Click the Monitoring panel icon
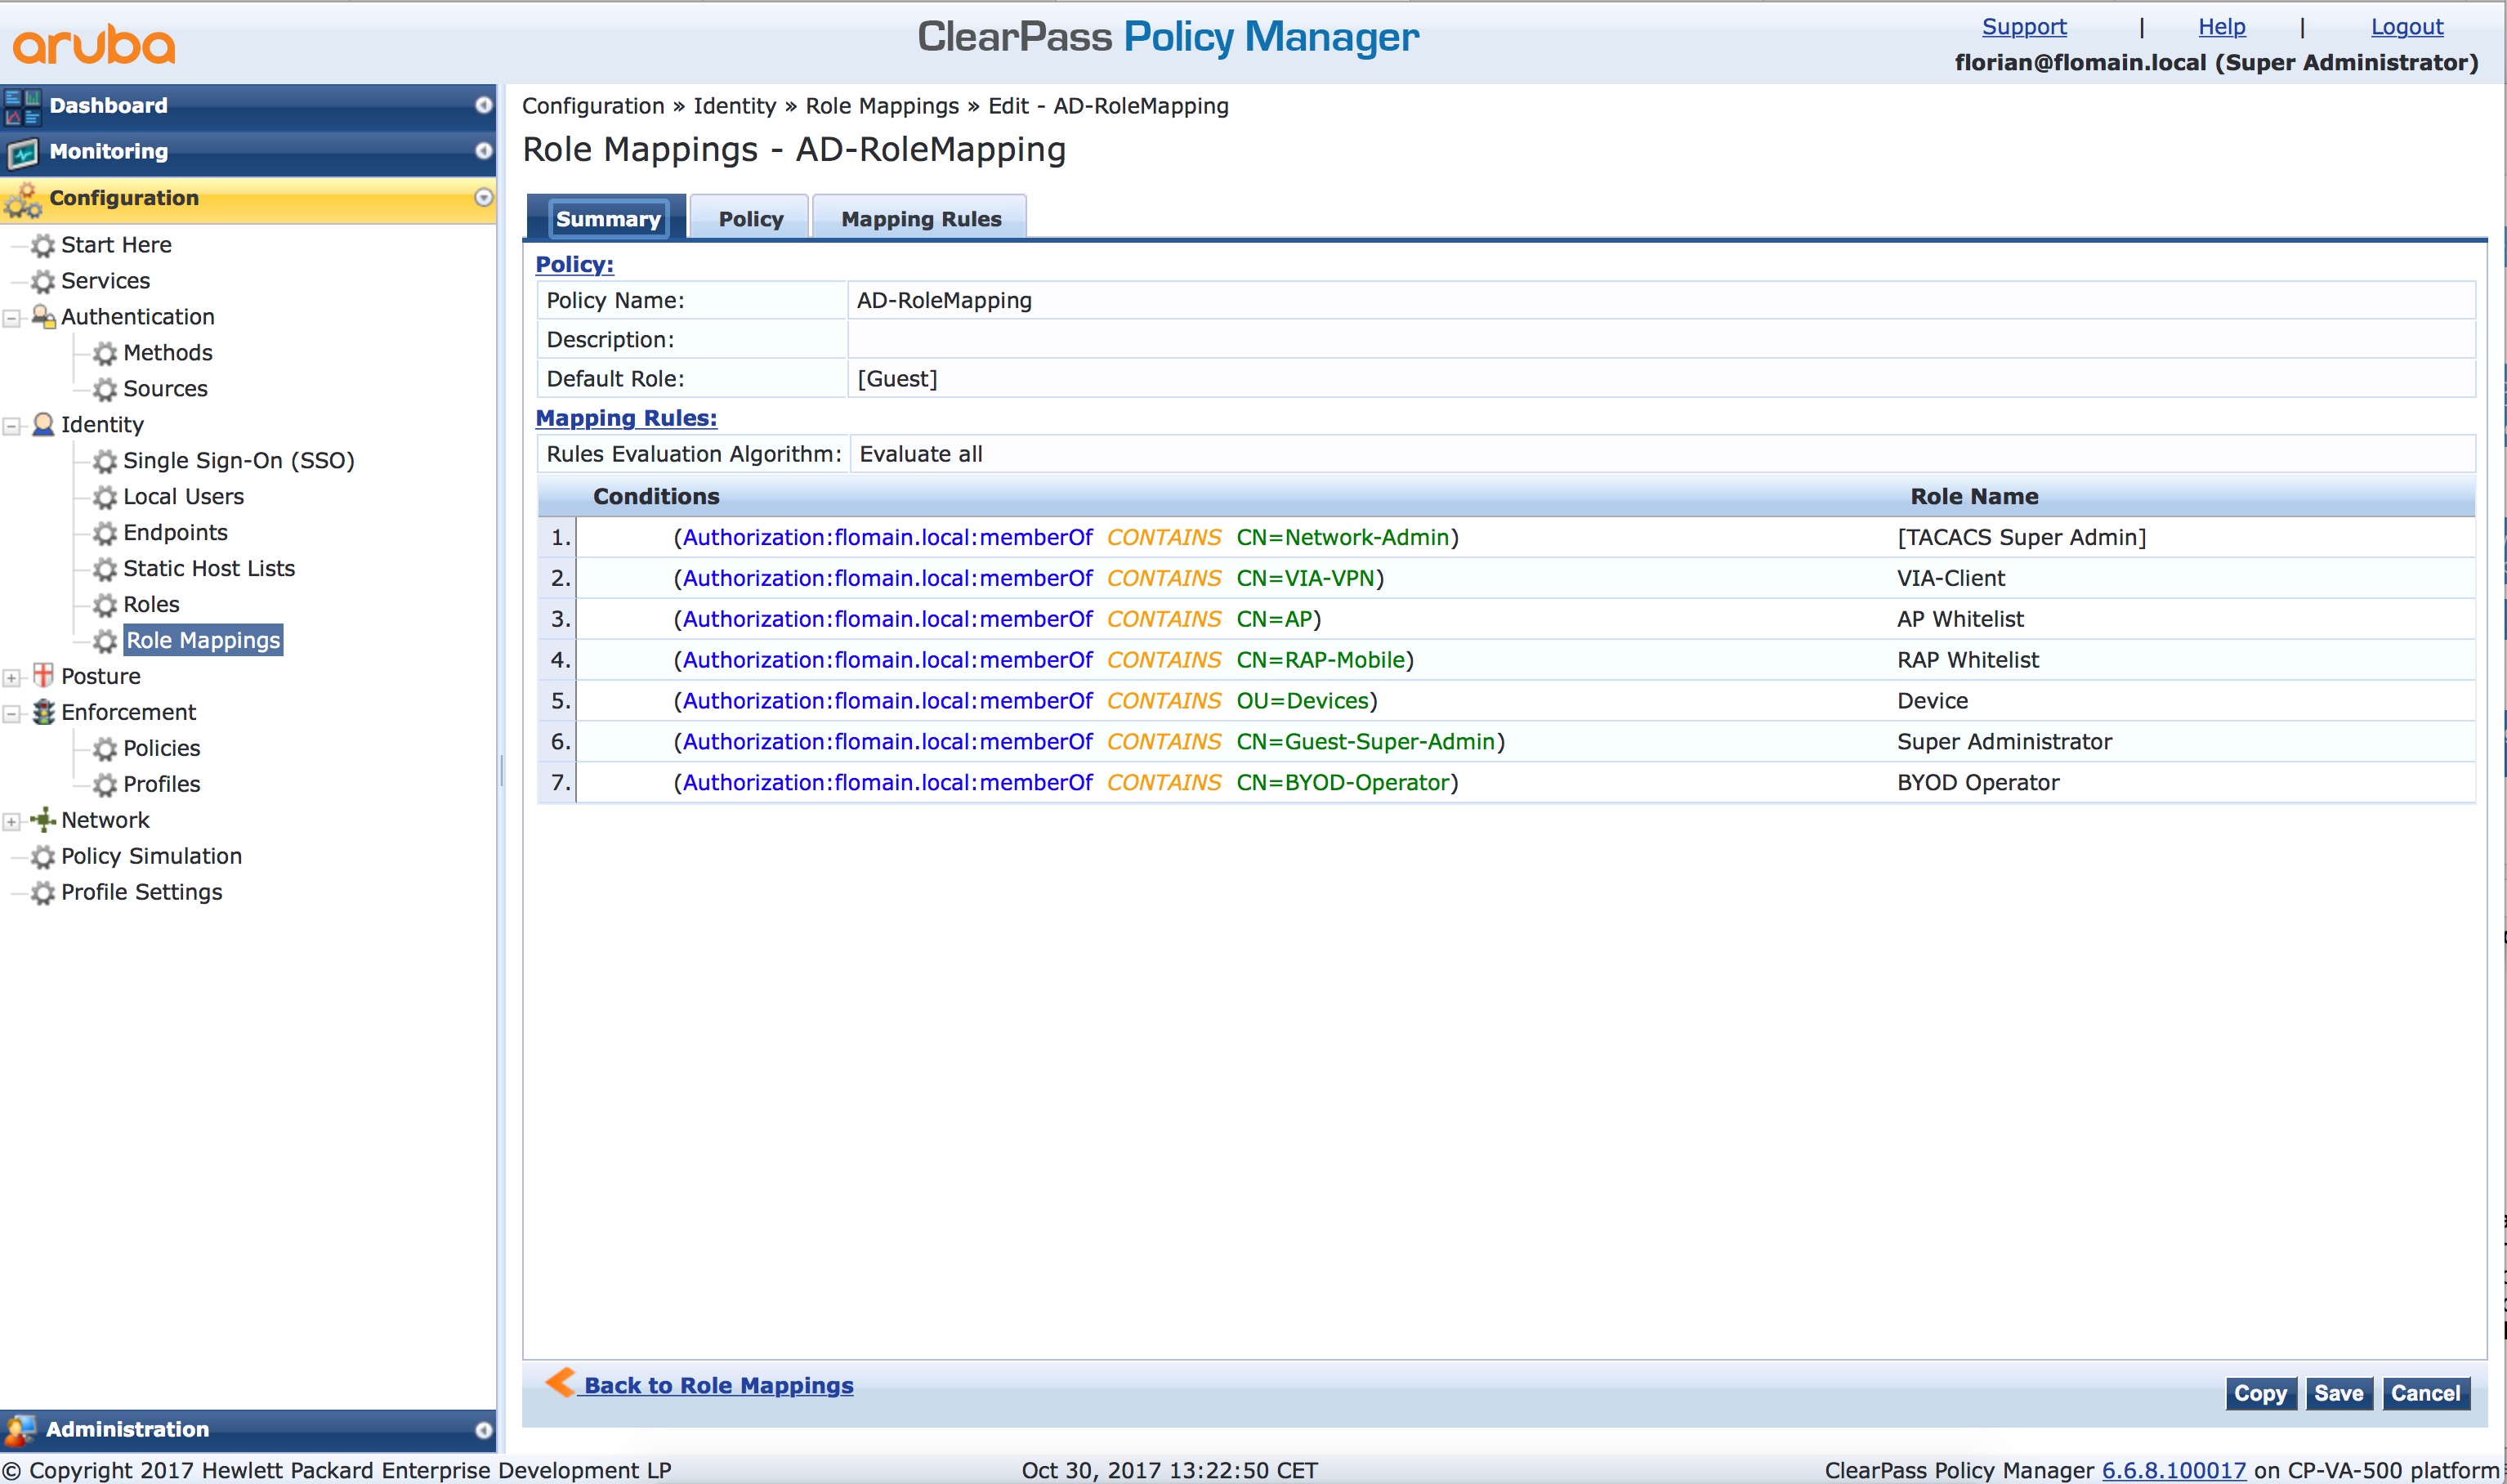This screenshot has height=1484, width=2507. coord(22,152)
